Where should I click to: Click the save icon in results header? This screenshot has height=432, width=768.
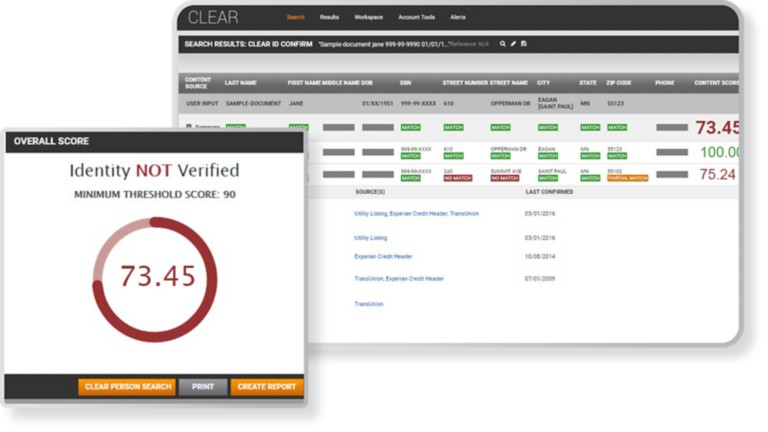(x=524, y=44)
